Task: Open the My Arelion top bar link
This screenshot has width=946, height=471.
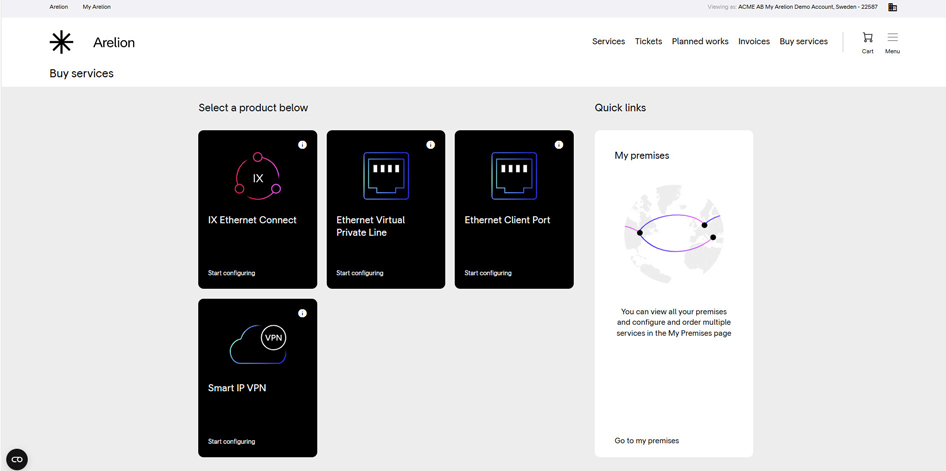Action: pos(97,7)
